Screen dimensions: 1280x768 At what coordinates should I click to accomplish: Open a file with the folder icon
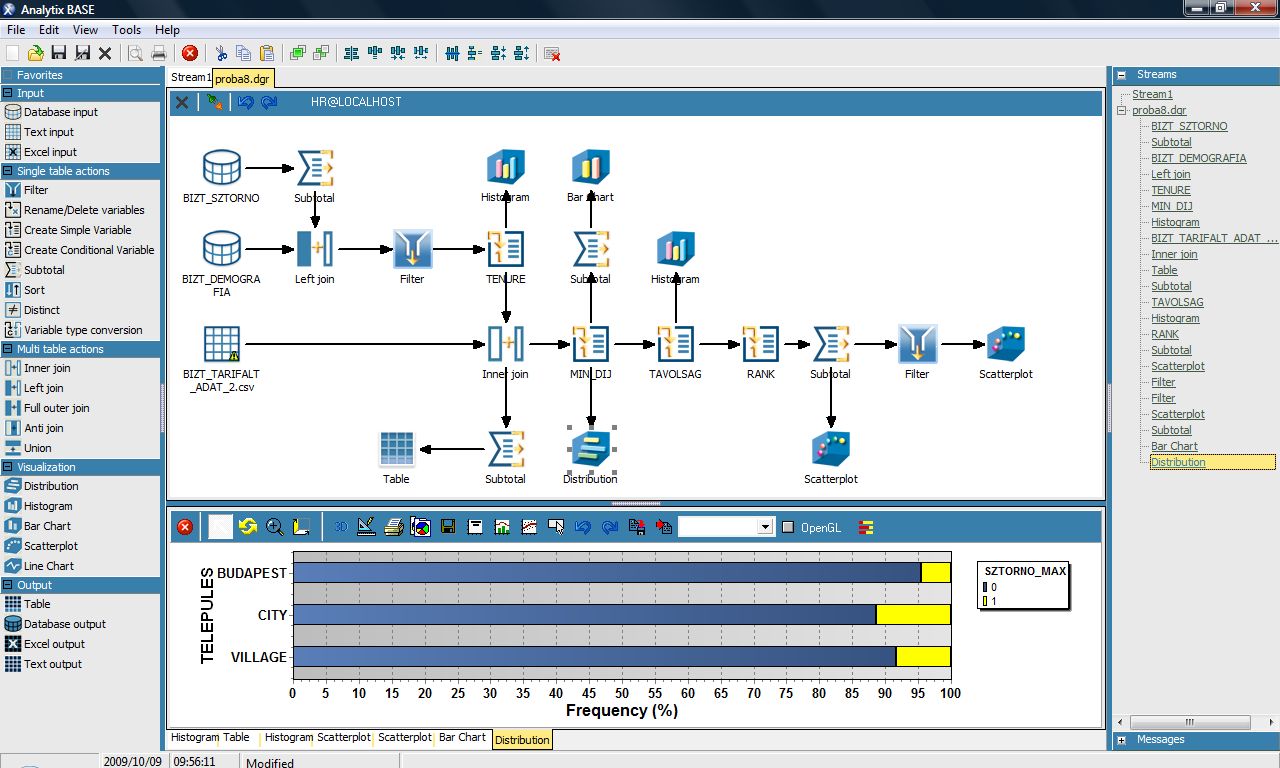coord(36,53)
